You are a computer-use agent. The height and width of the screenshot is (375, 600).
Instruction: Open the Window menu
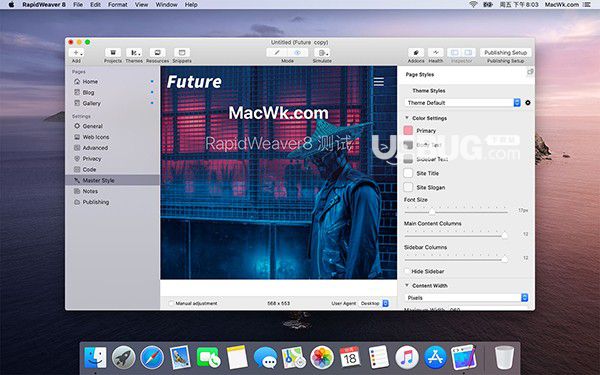tap(166, 5)
